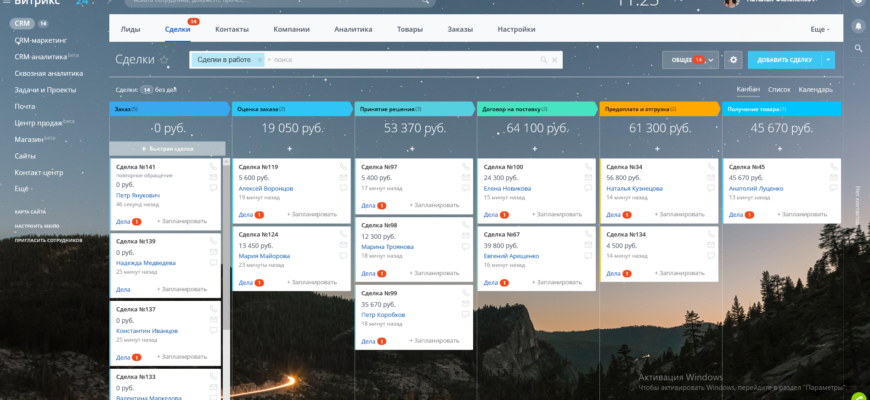Viewport: 870px width, 400px height.
Task: Open the notifications bell in right sidebar
Action: click(858, 26)
